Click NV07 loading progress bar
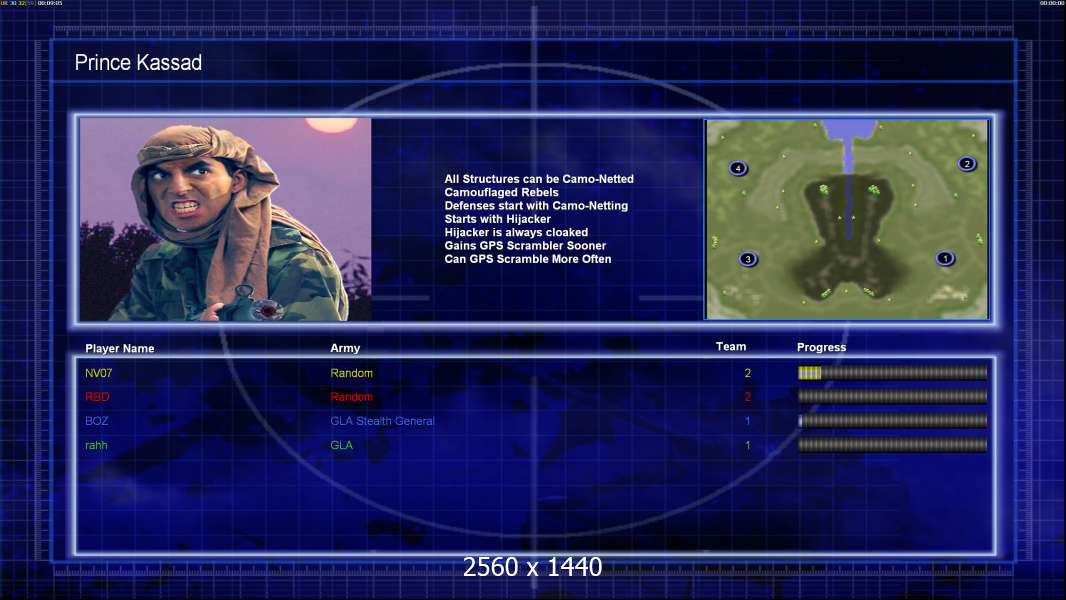The width and height of the screenshot is (1066, 600). (x=892, y=372)
